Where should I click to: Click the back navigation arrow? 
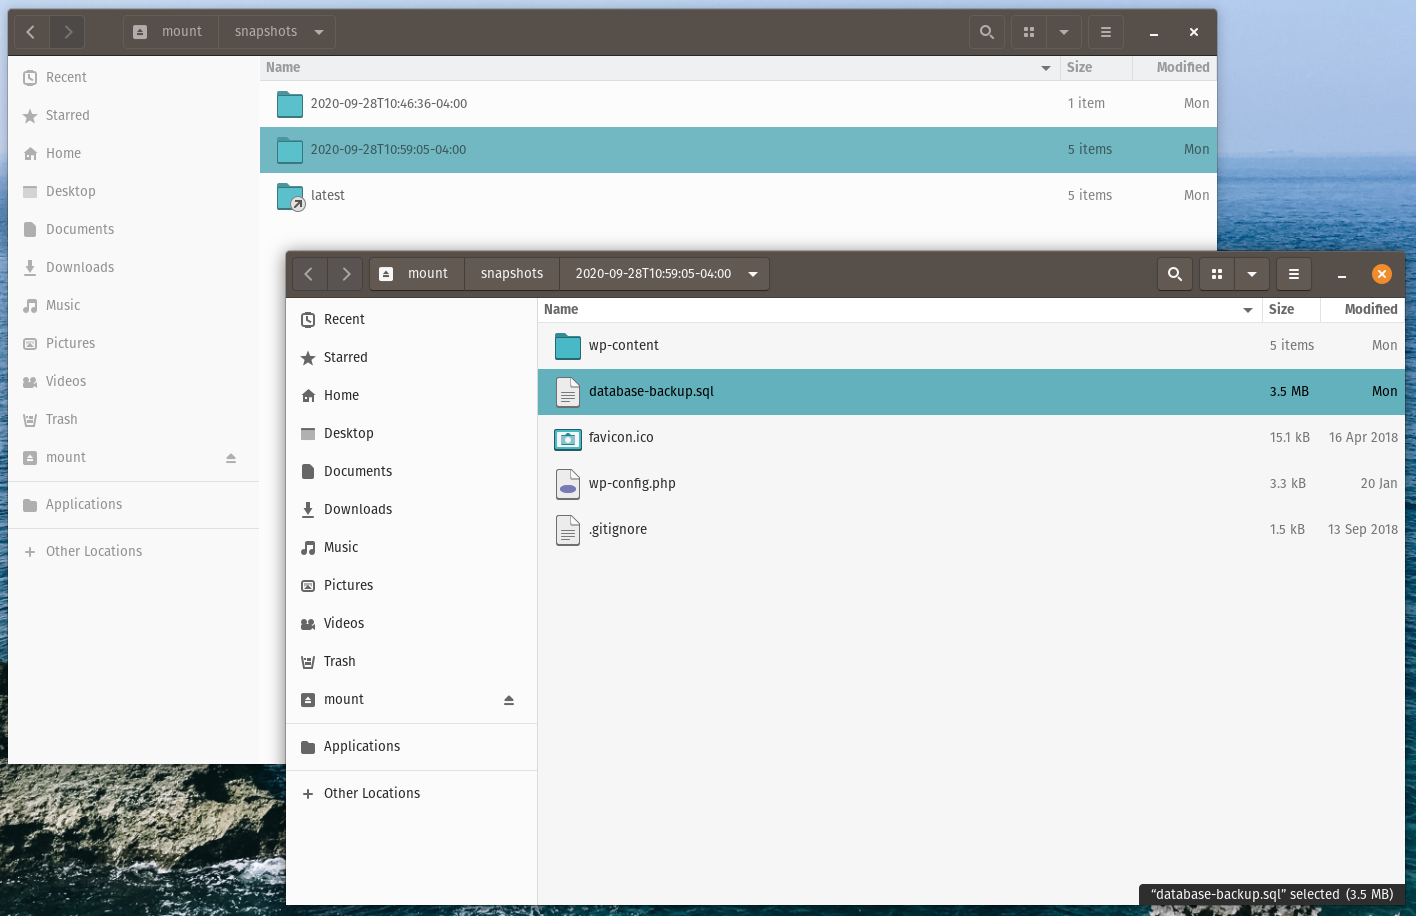308,273
